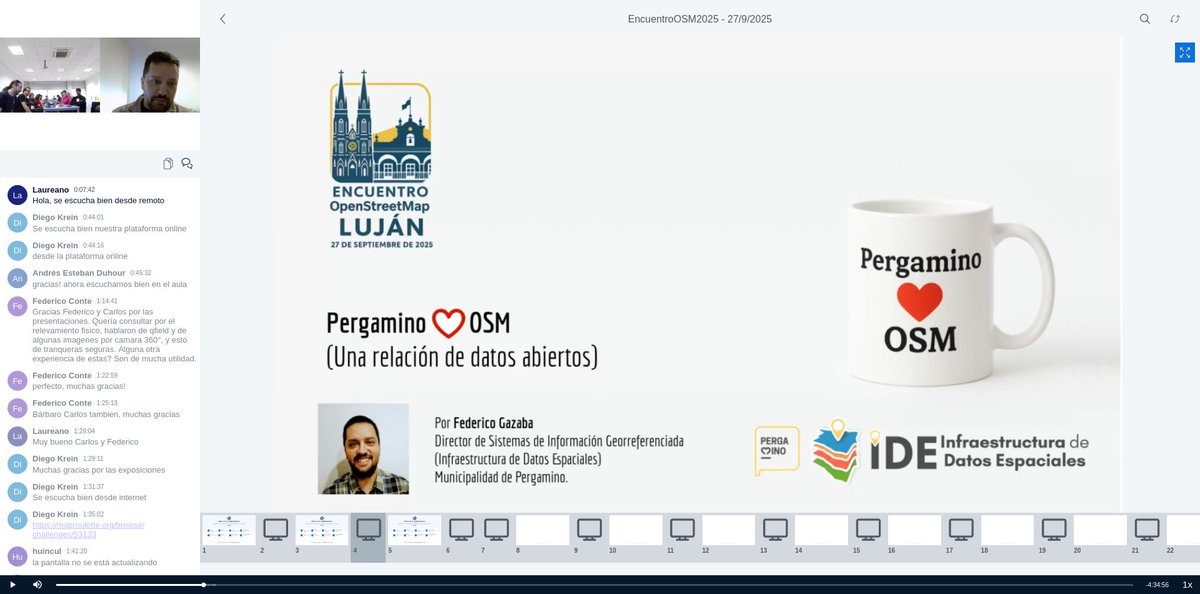Viewport: 1200px width, 594px height.
Task: Jump to blank slide thumbnail 12
Action: (728, 530)
